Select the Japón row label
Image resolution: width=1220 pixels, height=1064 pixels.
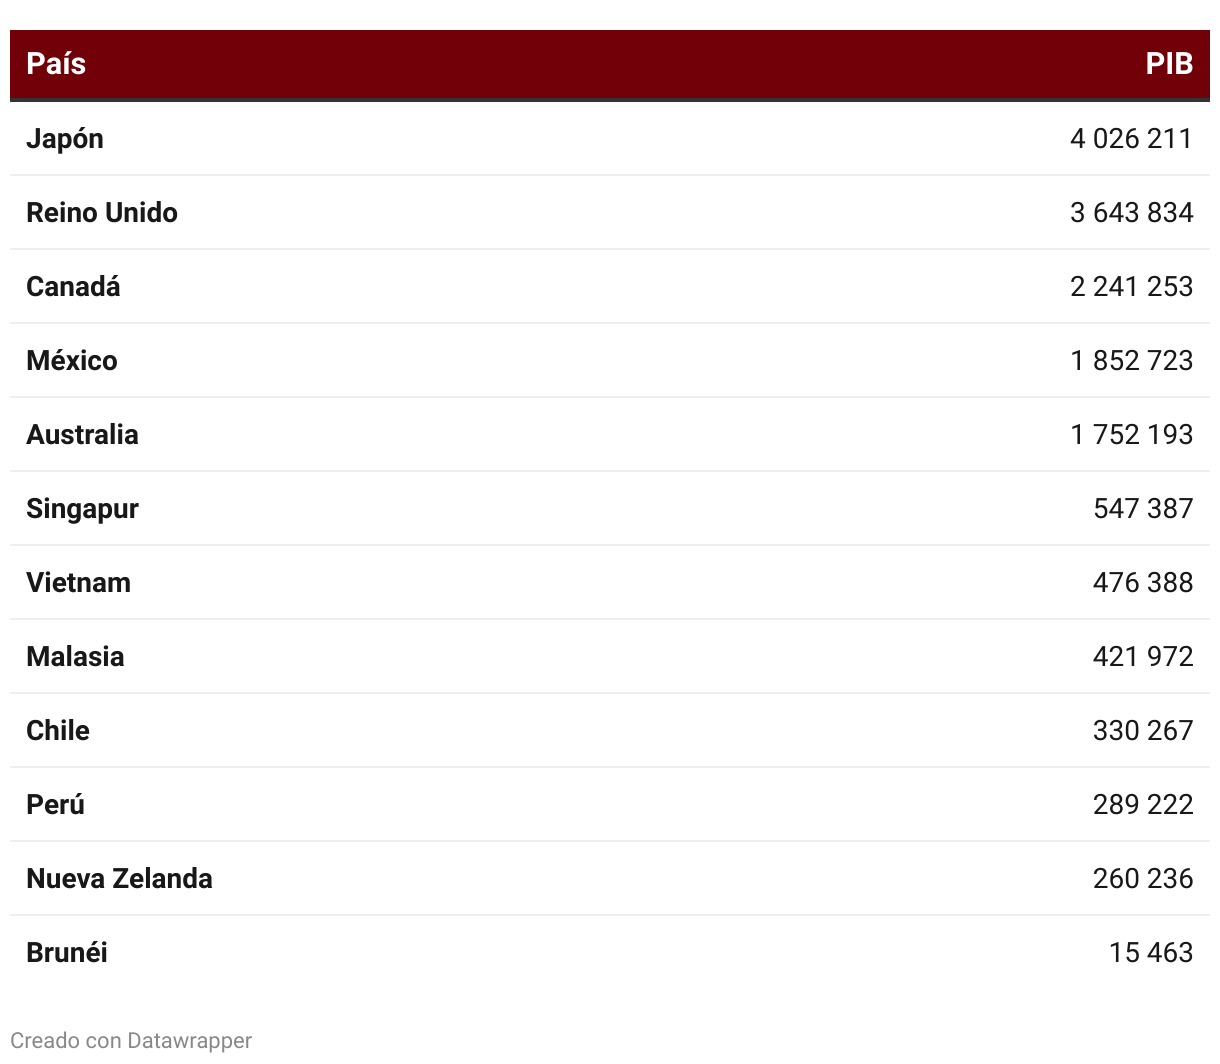pos(65,139)
